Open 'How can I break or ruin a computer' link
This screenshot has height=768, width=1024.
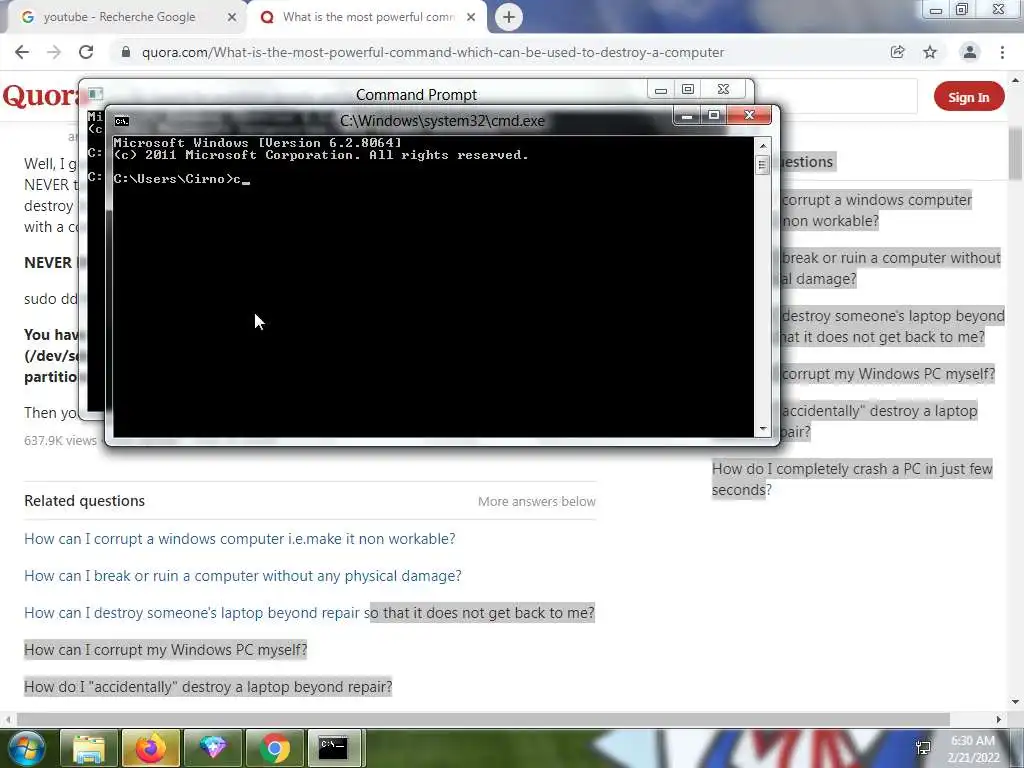tap(243, 576)
